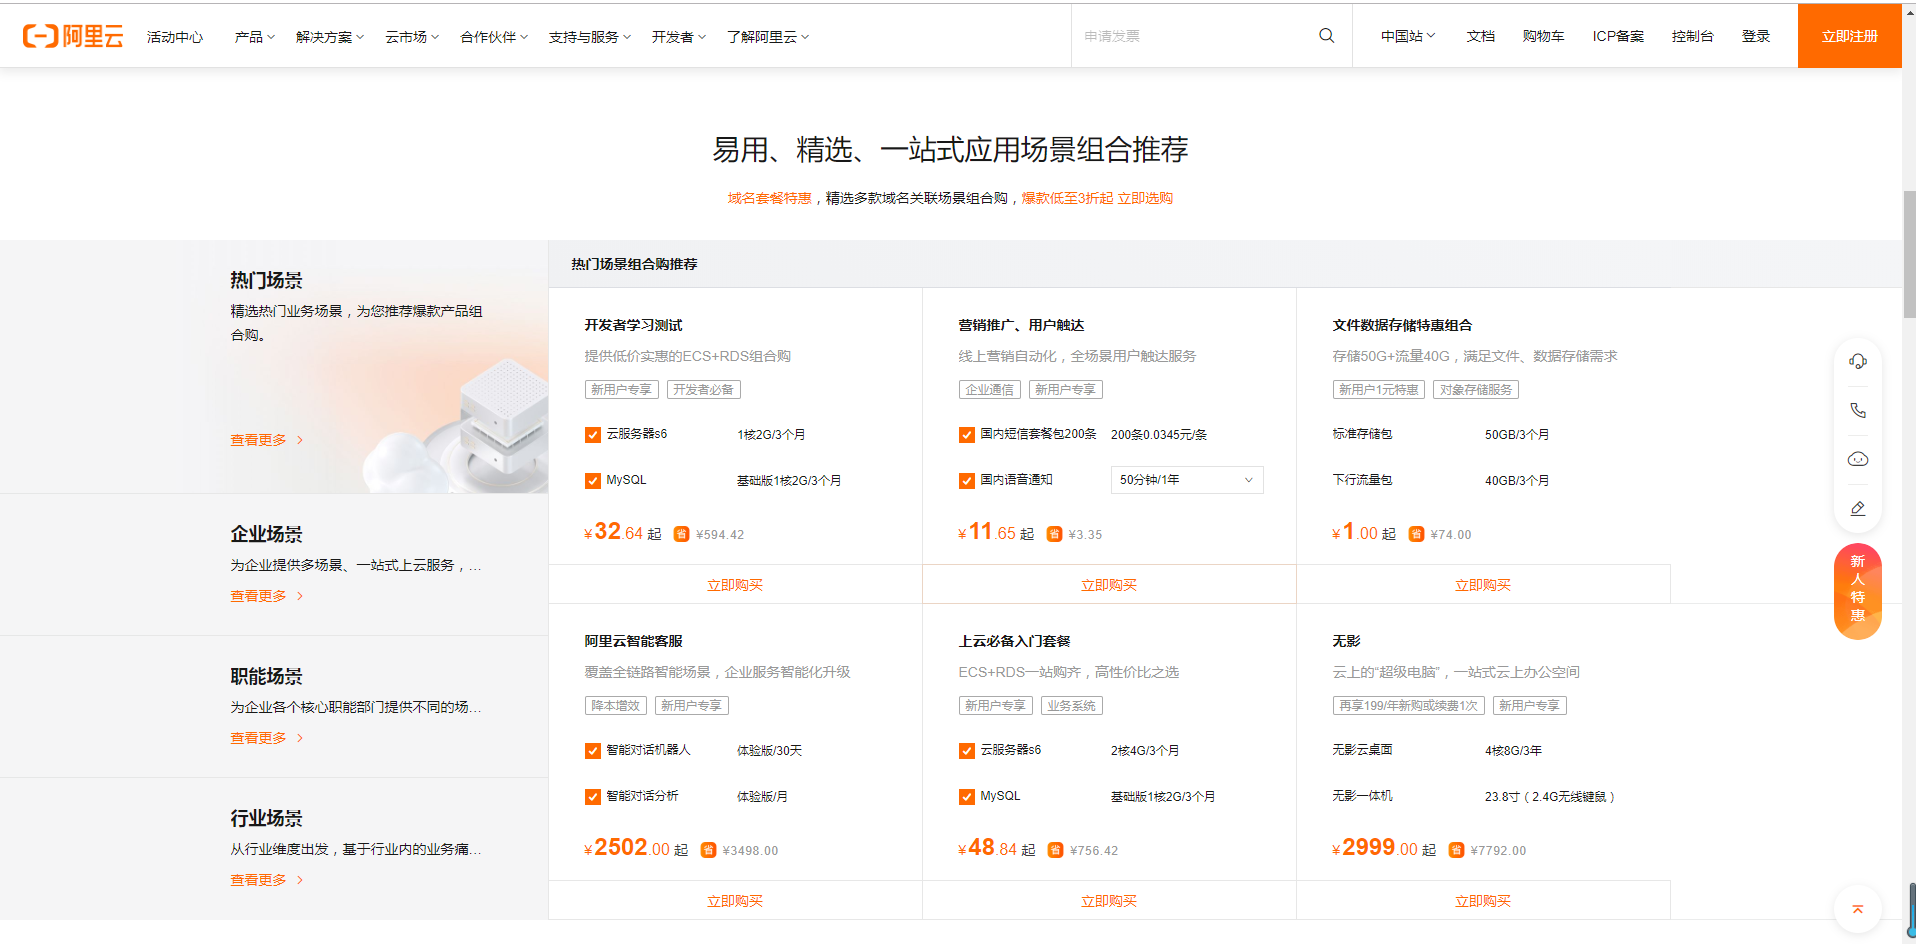The width and height of the screenshot is (1916, 944).
Task: Click the page vertical scrollbar
Action: click(1909, 255)
